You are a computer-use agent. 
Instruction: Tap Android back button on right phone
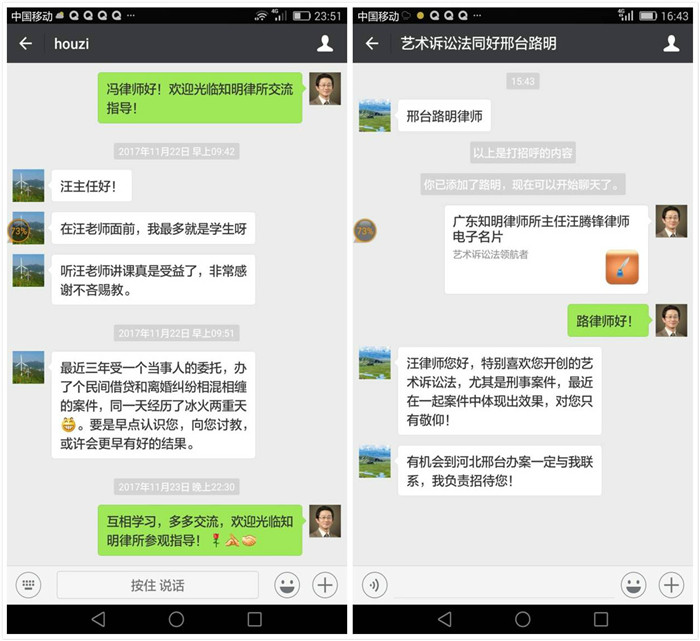445,619
